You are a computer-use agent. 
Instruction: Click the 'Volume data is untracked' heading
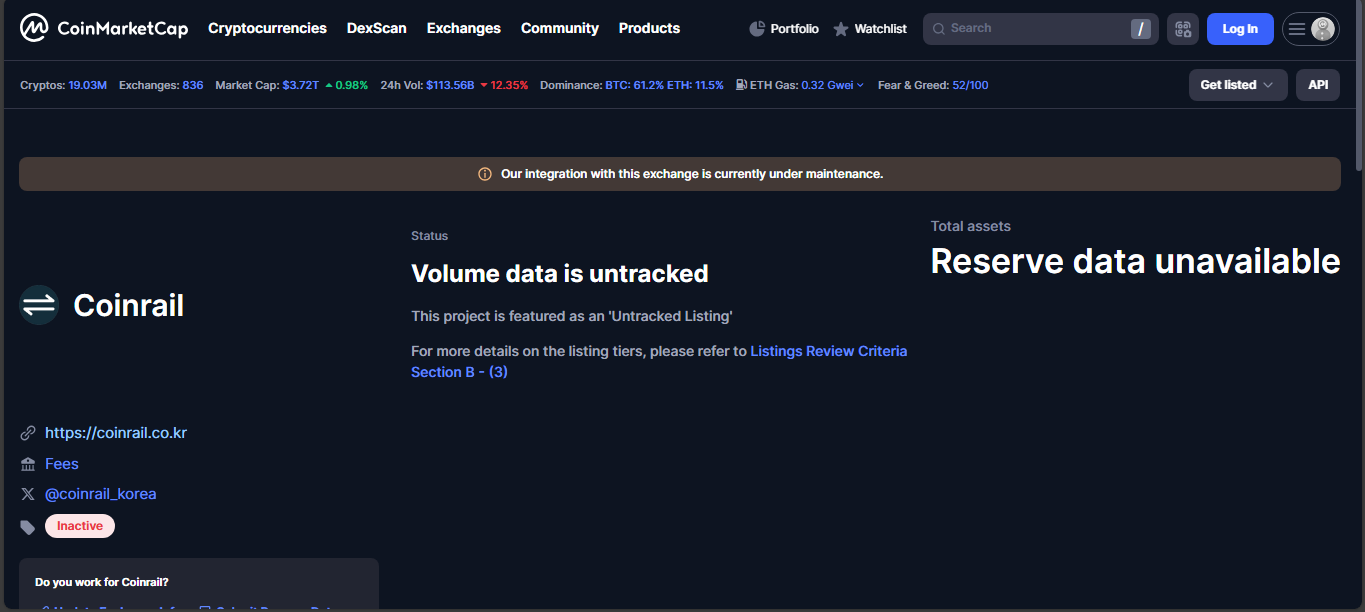pos(560,273)
